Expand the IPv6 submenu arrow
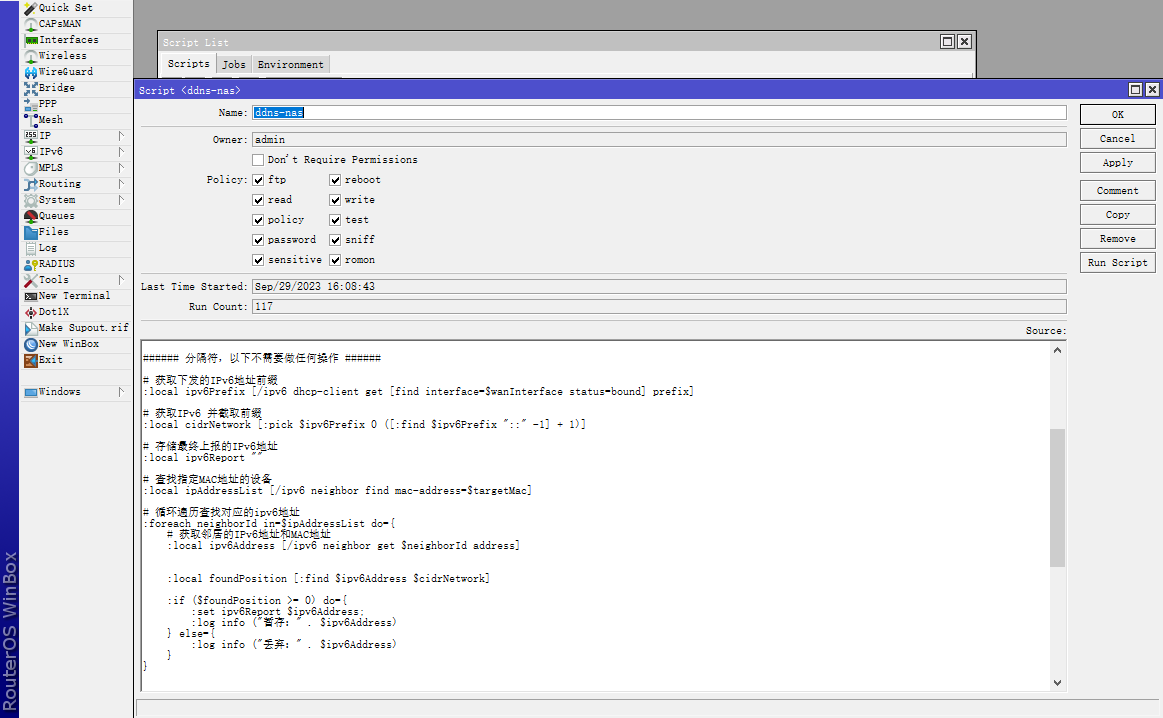Image resolution: width=1163 pixels, height=718 pixels. click(x=121, y=151)
